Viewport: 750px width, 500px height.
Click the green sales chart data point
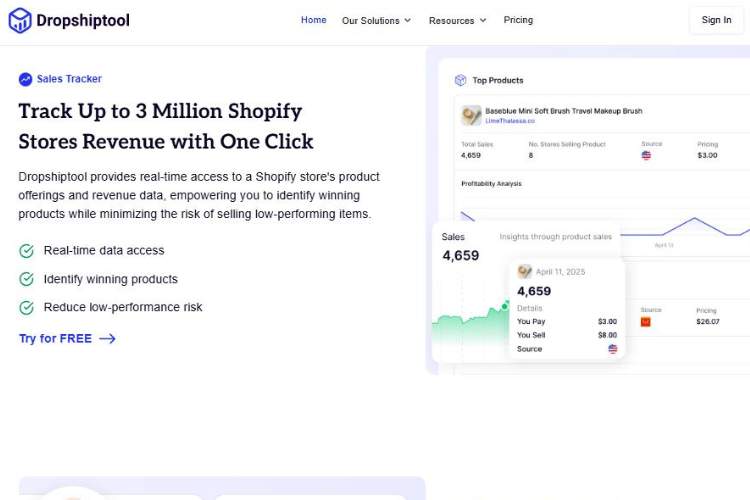(506, 303)
